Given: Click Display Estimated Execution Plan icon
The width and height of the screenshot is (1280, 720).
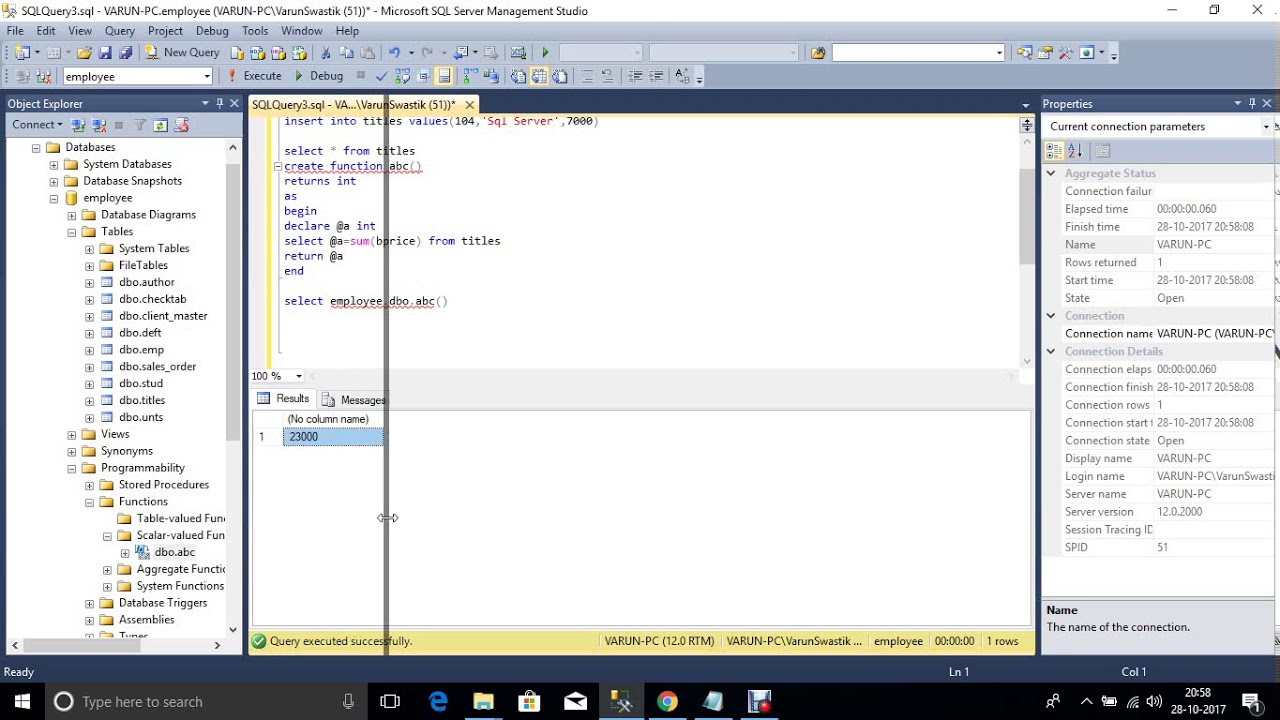Looking at the screenshot, I should (x=402, y=76).
